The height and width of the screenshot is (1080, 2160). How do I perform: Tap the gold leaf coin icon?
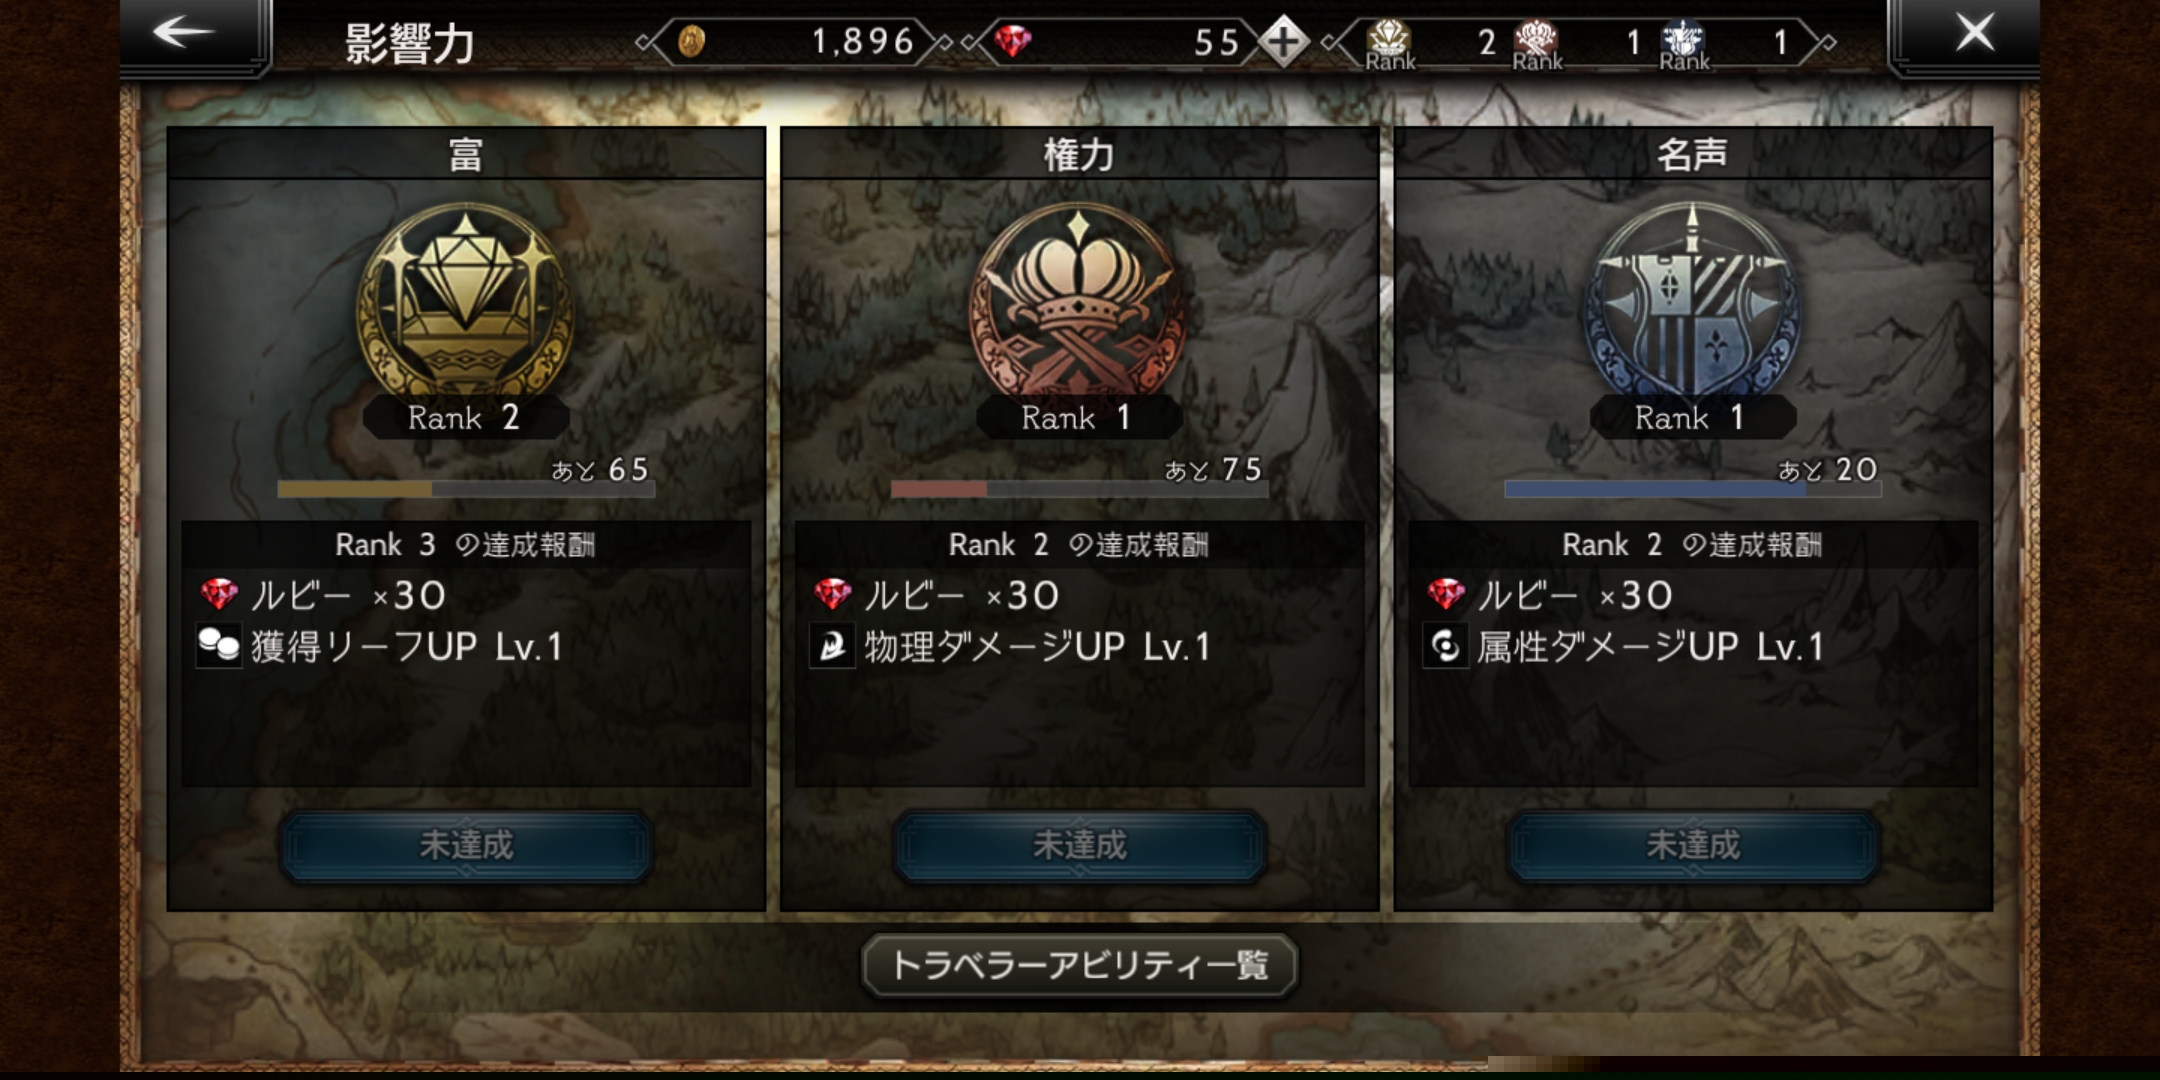pyautogui.click(x=691, y=42)
